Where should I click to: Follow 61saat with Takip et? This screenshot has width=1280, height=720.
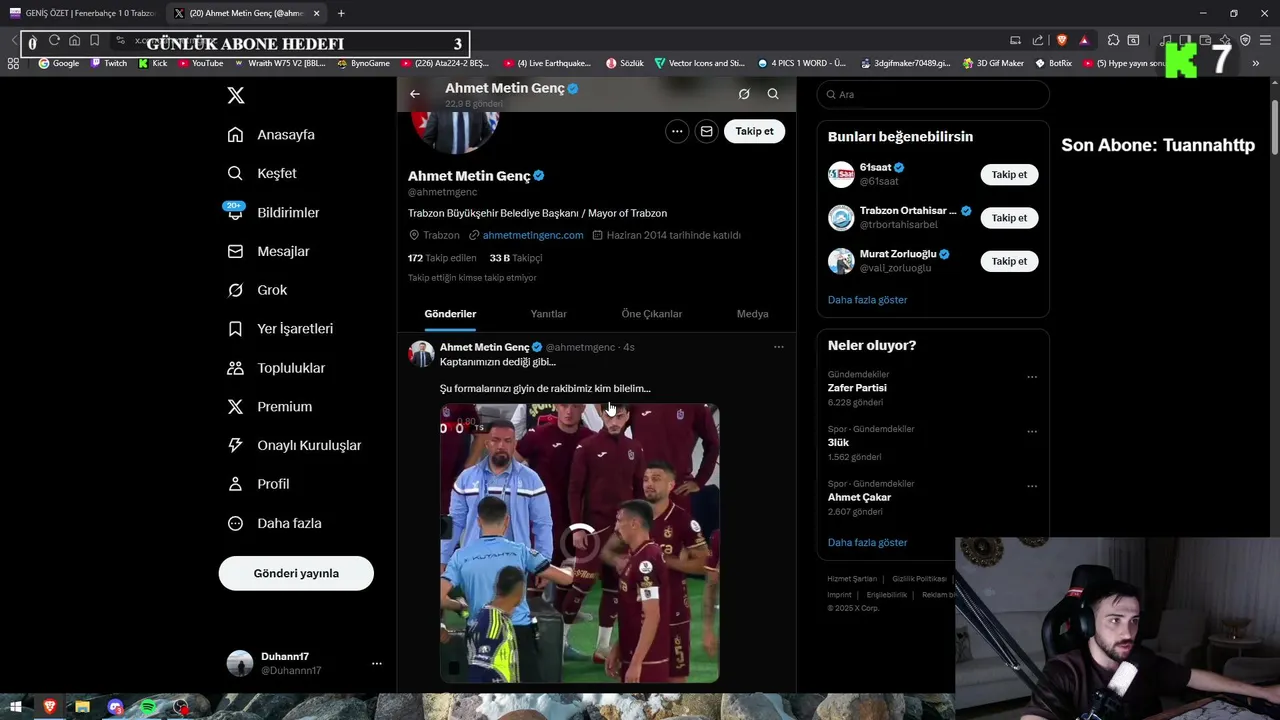tap(1009, 174)
